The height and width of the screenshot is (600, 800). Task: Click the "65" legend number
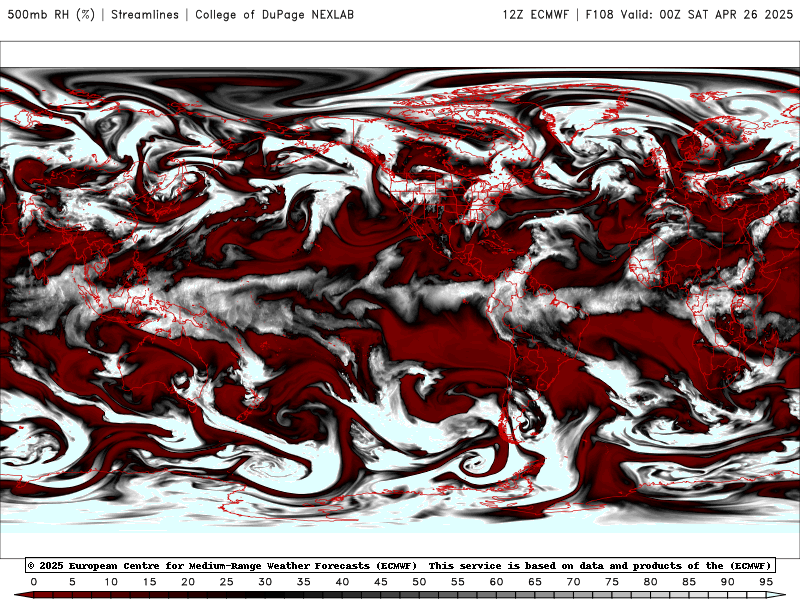click(x=535, y=582)
